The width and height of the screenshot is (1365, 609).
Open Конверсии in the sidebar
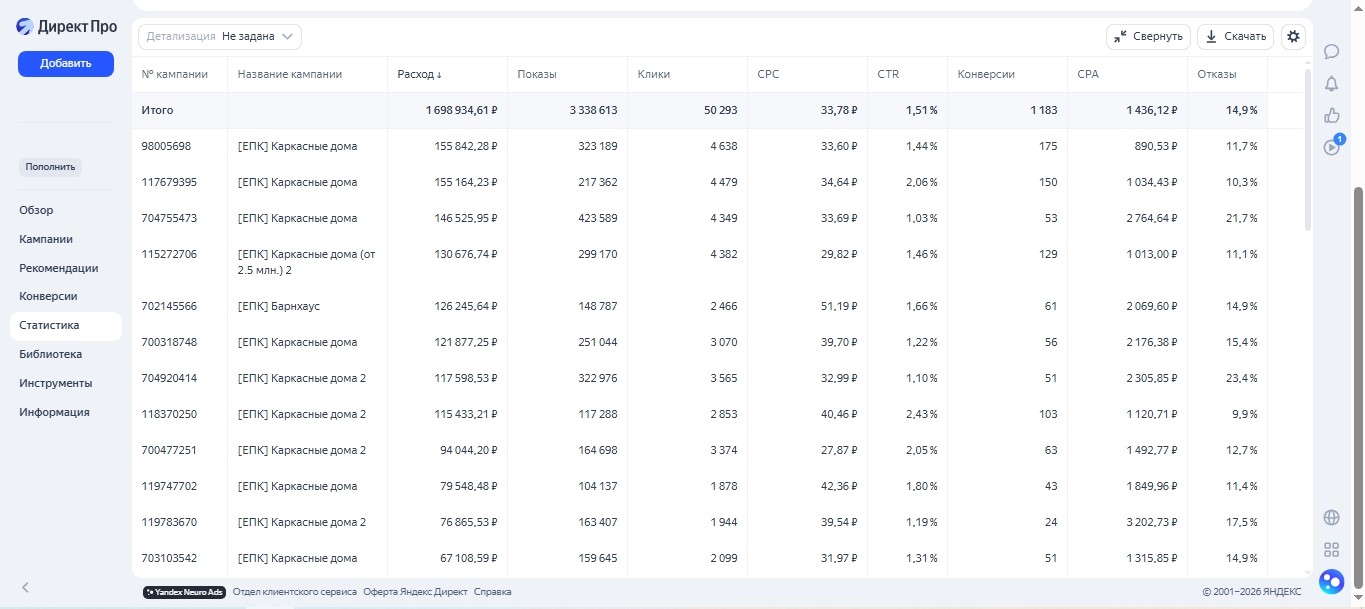pos(48,297)
